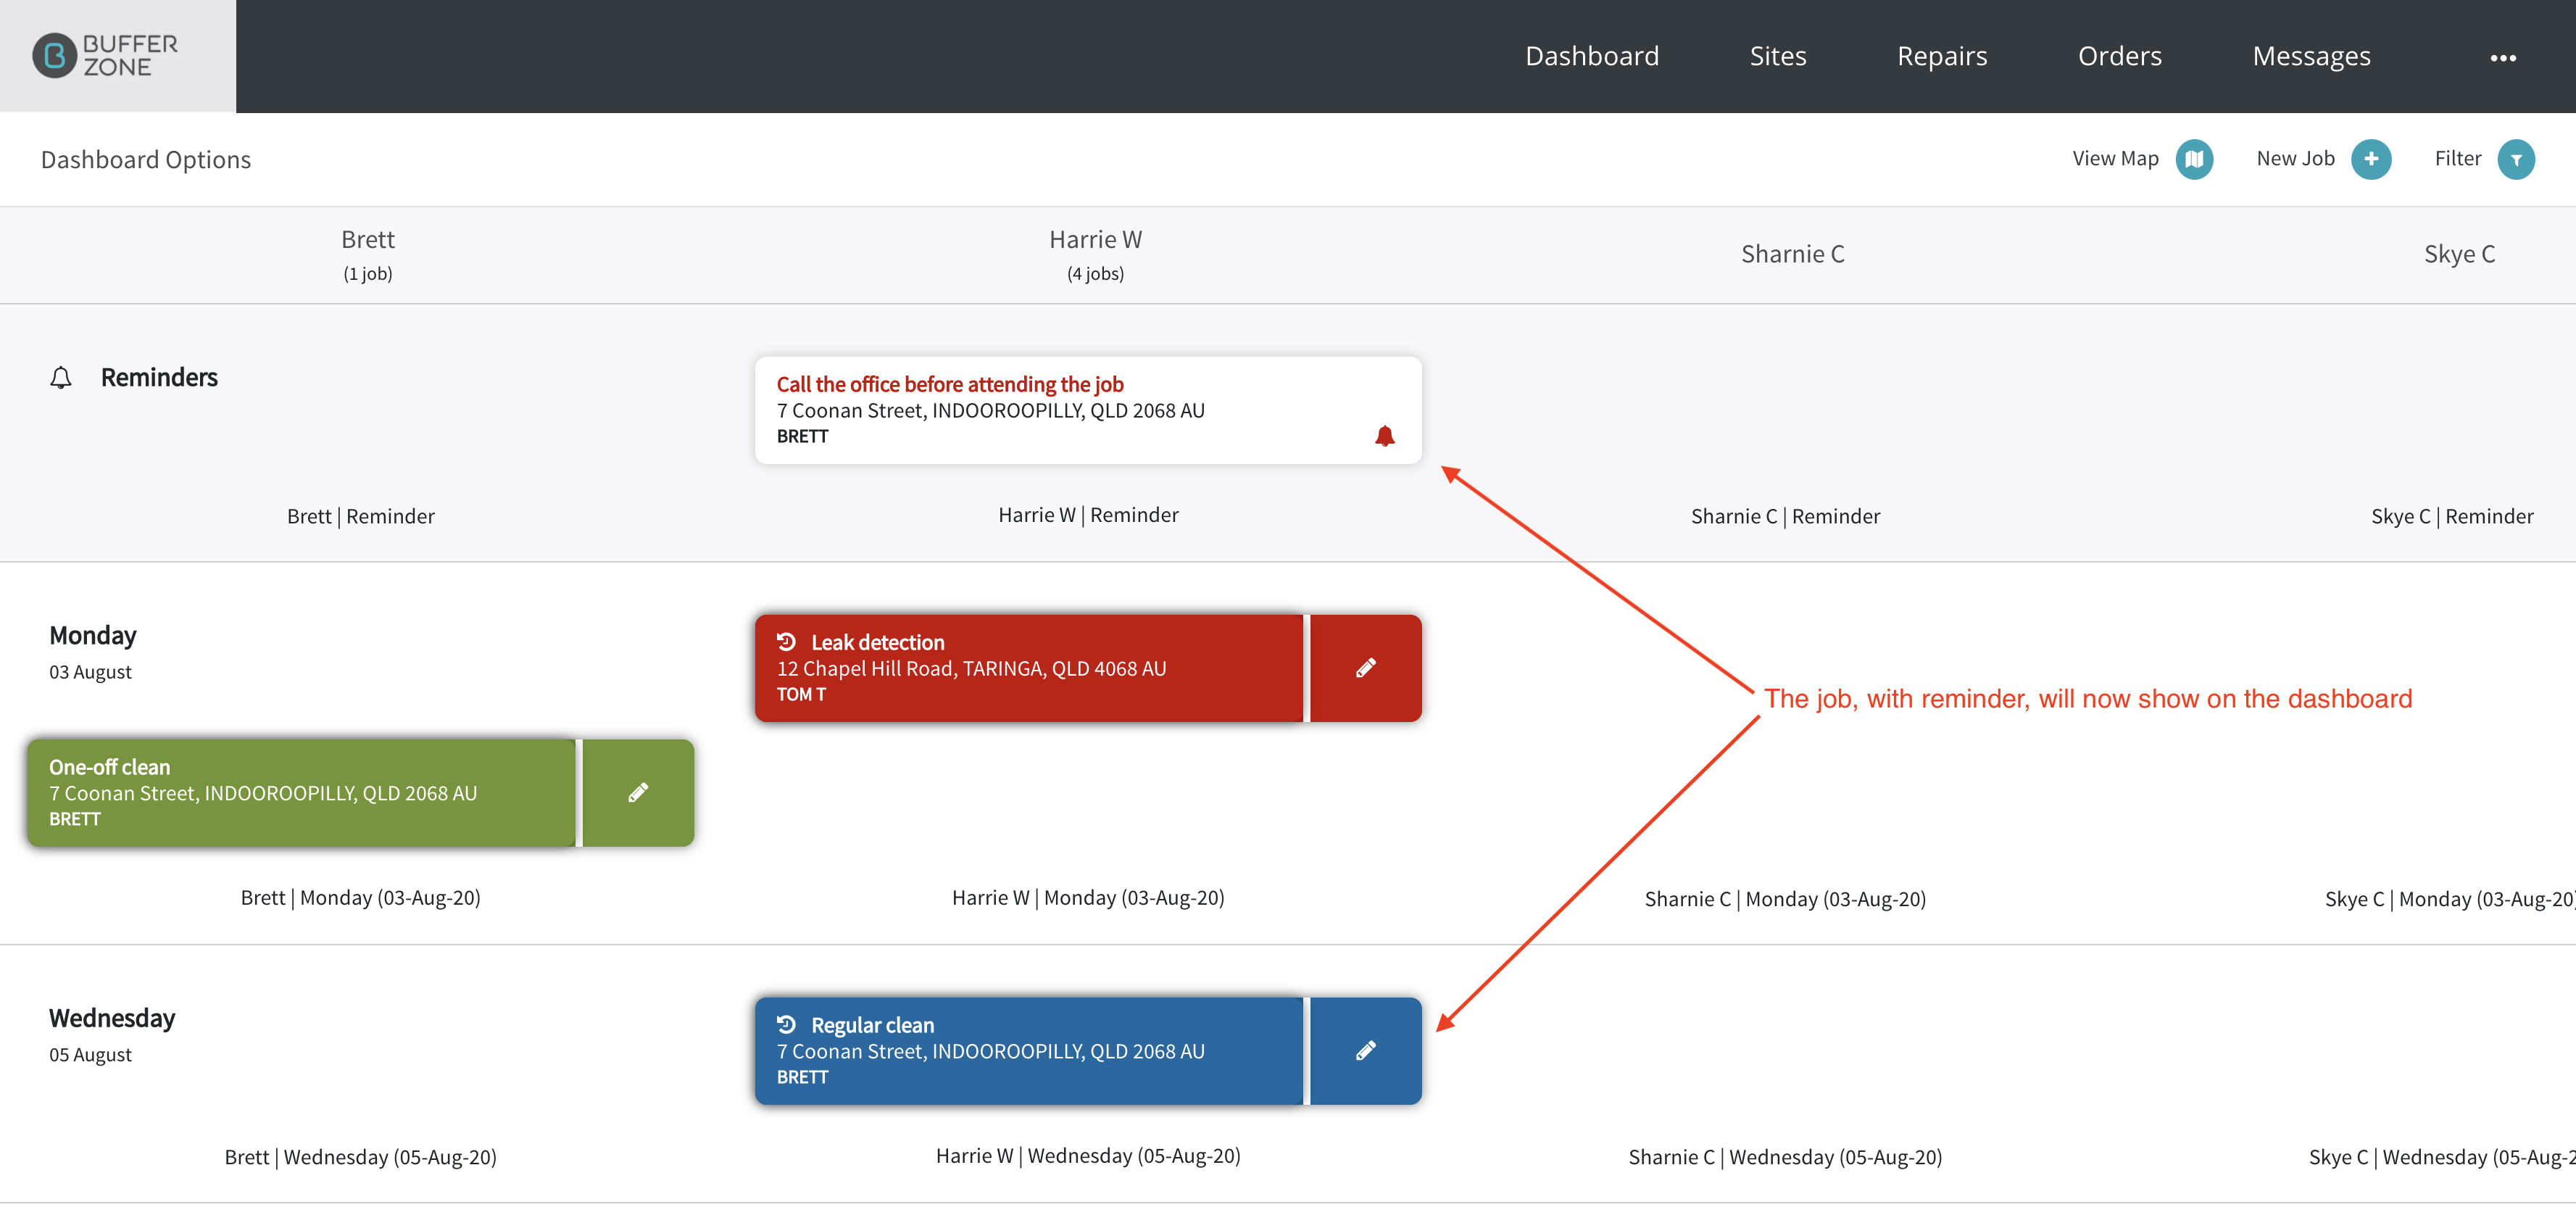Open the Orders menu item
Screen dimensions: 2576x1215
point(2120,56)
